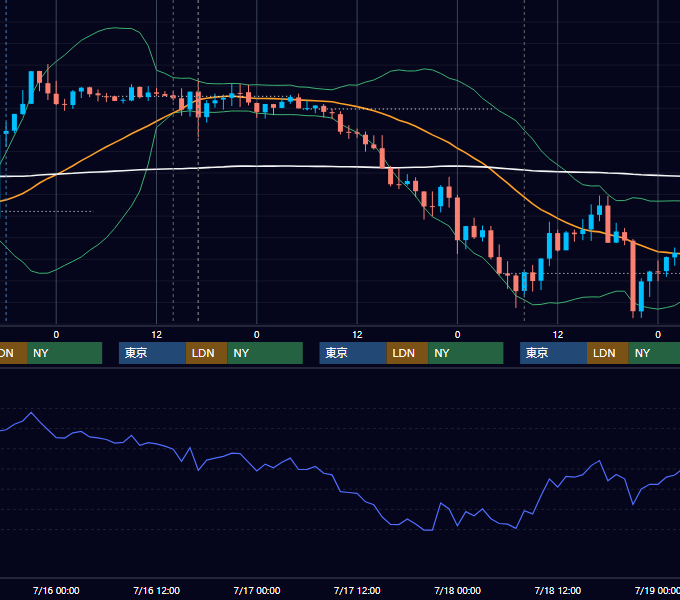Select the LDN session block after 7/18 12:00
680x600 pixels.
tap(608, 353)
